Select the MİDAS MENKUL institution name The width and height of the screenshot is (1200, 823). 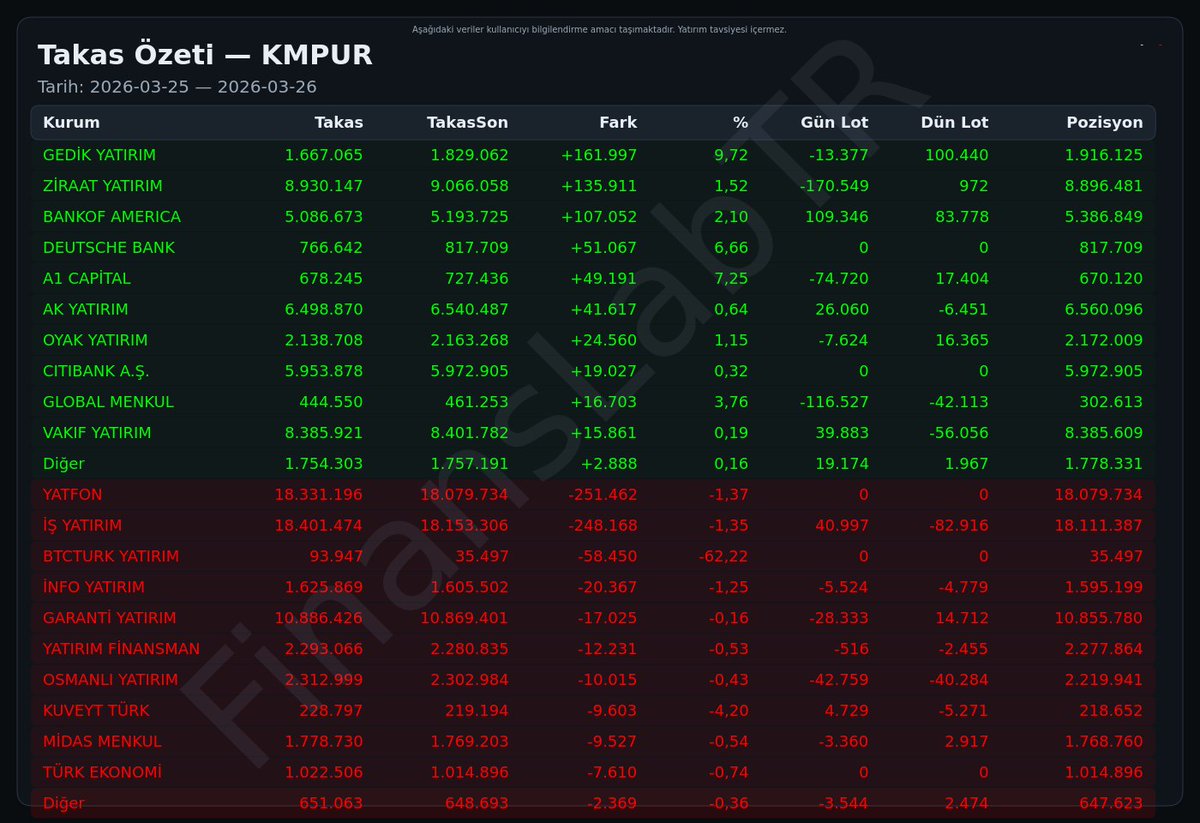point(102,742)
